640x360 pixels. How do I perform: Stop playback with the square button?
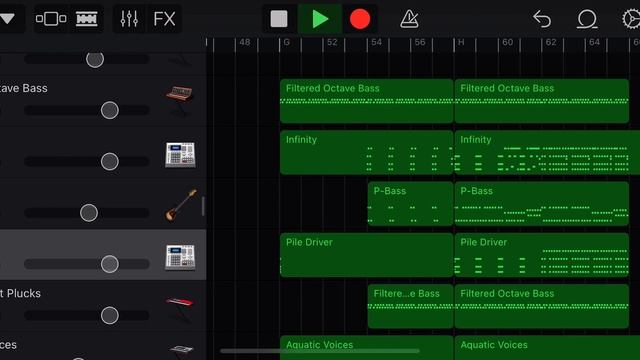(279, 19)
